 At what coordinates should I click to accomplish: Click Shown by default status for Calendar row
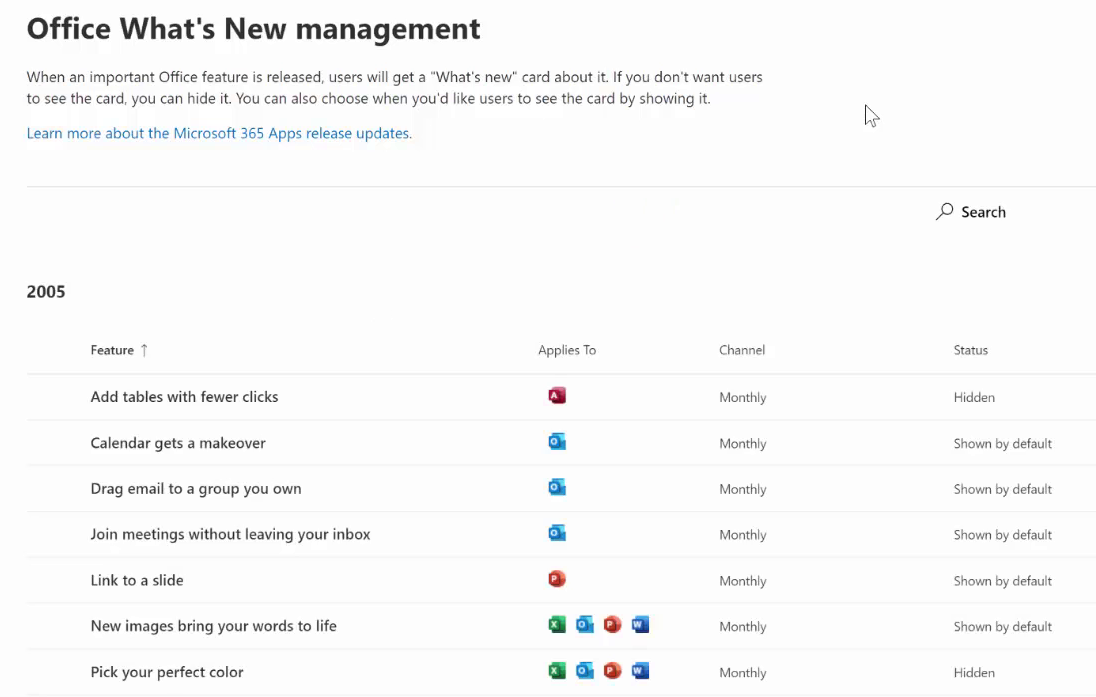coord(1002,443)
